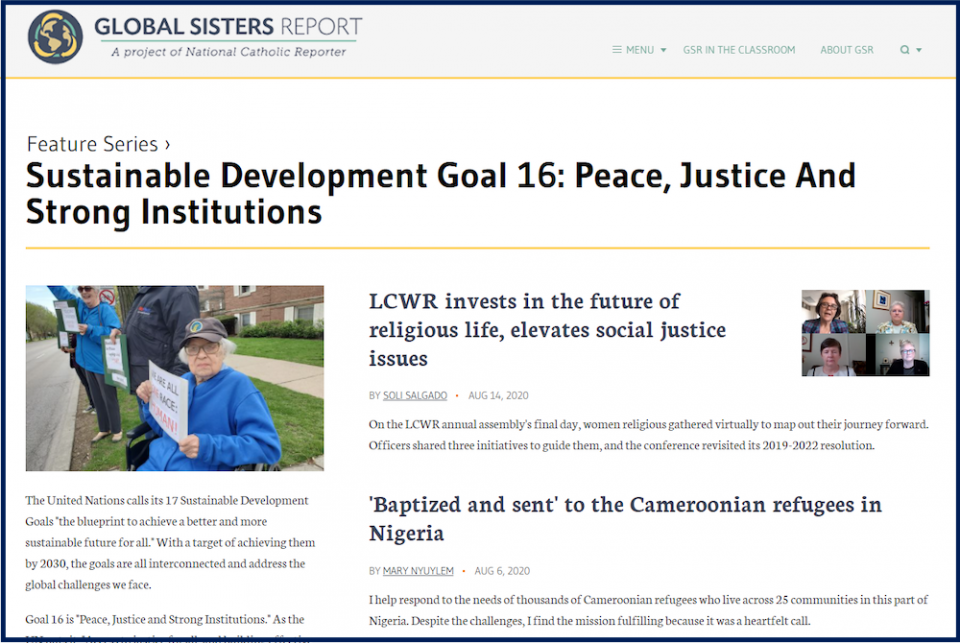Click the Global Sisters Report globe logo
This screenshot has width=960, height=643.
click(55, 37)
